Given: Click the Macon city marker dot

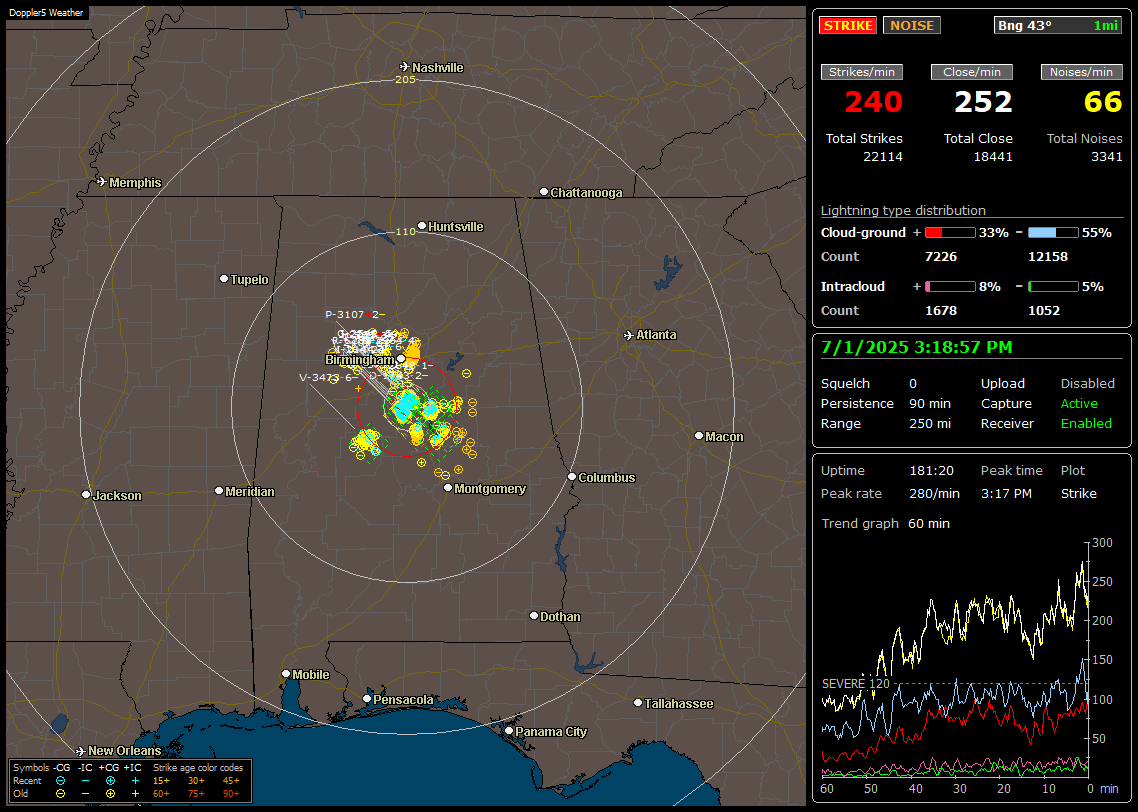Looking at the screenshot, I should pos(699,435).
